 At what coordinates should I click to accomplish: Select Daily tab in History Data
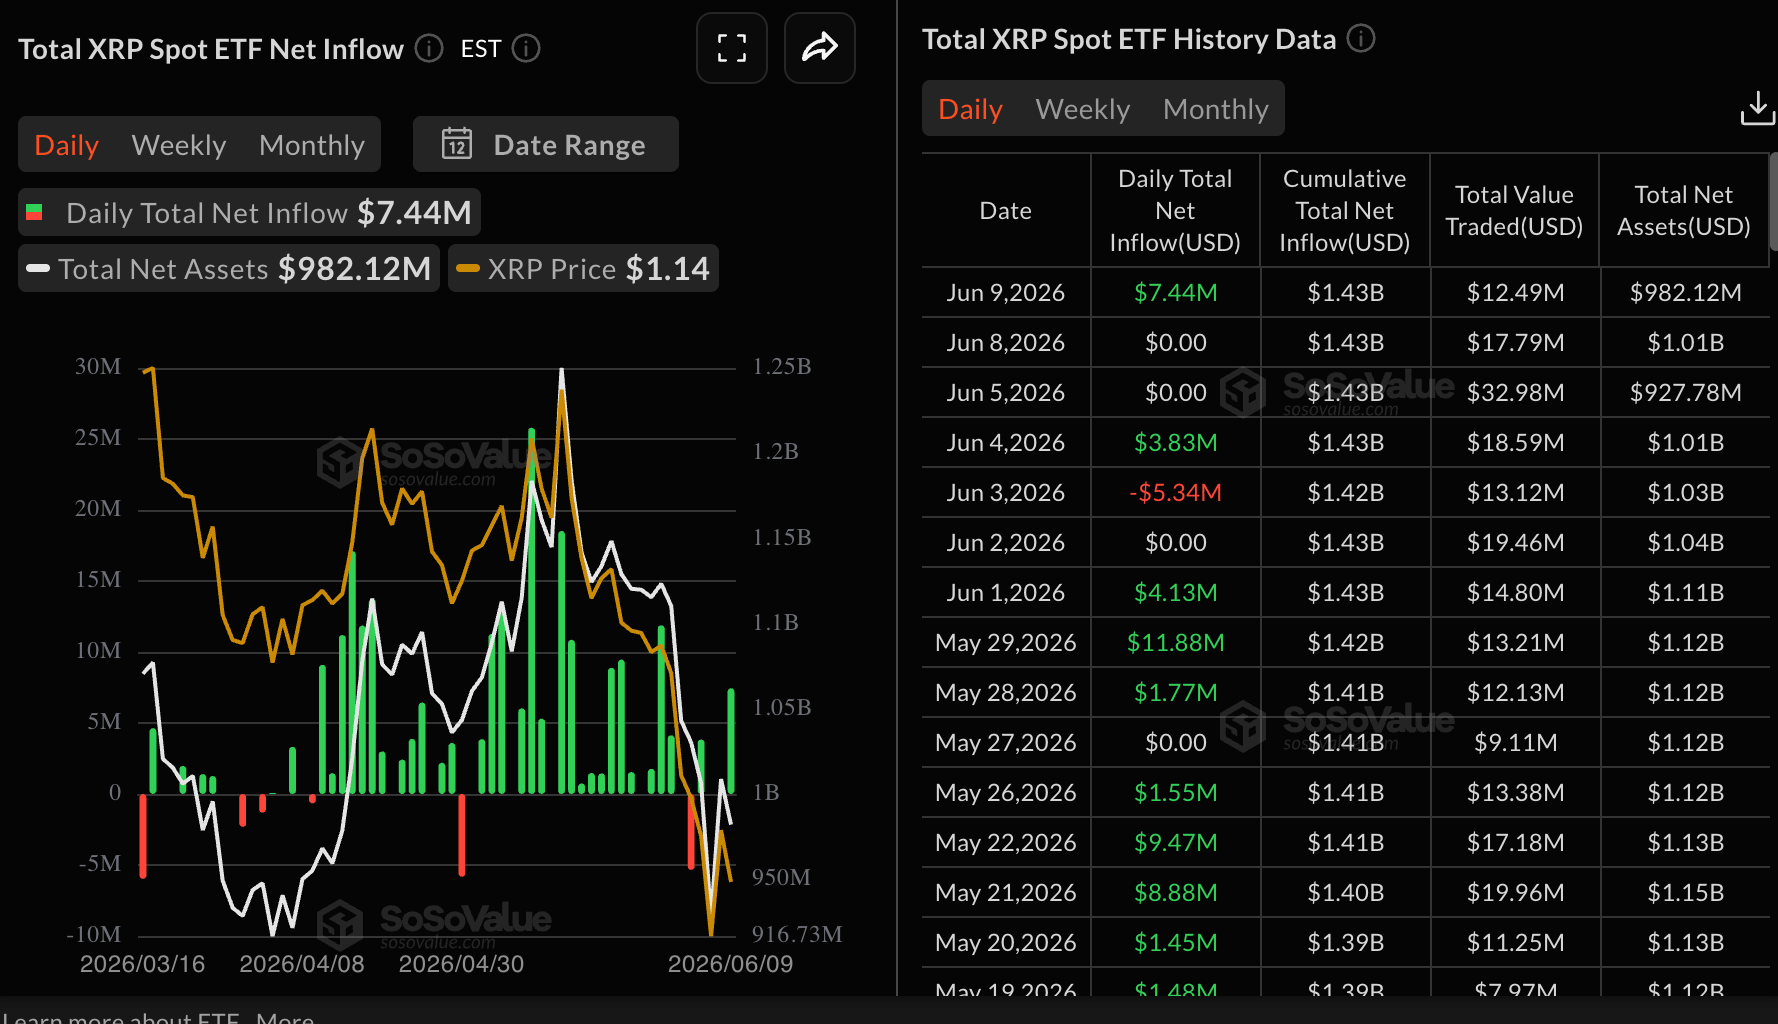pos(970,109)
